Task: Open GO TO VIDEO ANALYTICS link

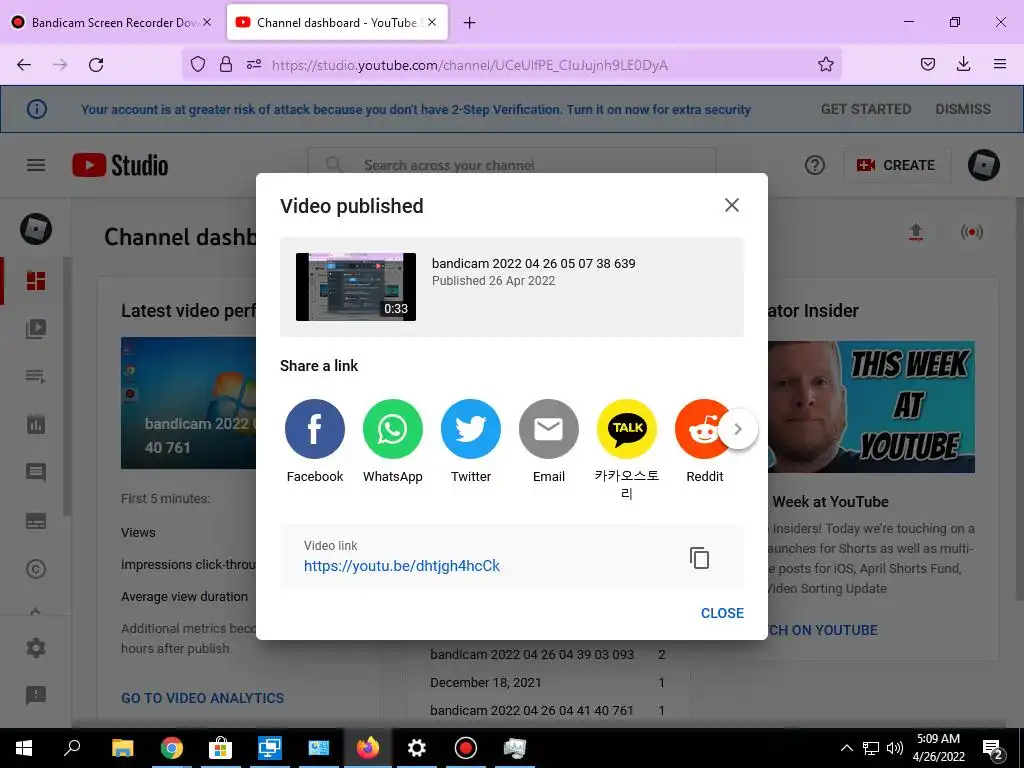Action: [x=202, y=698]
